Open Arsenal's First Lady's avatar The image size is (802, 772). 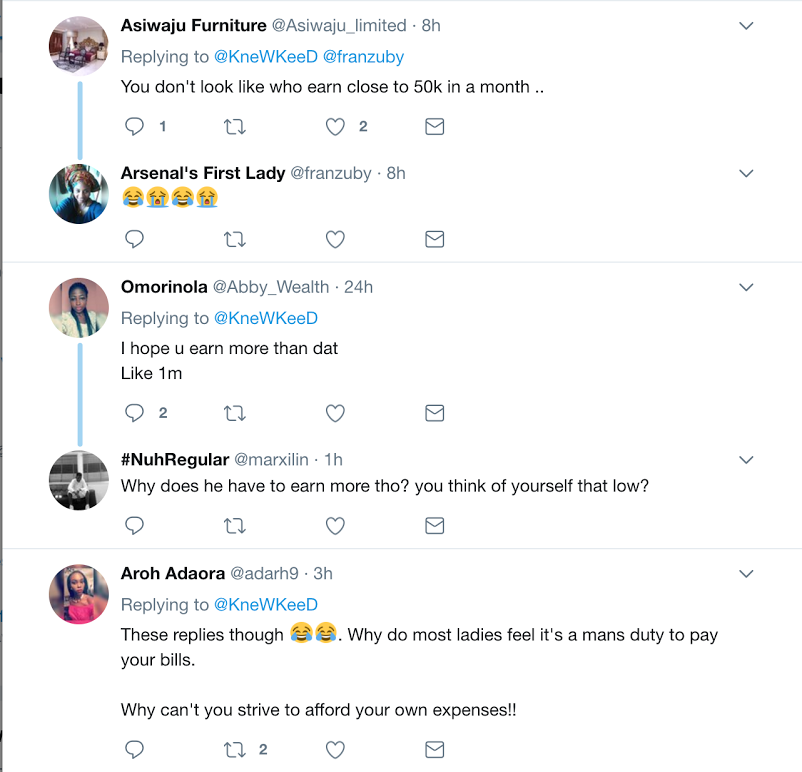coord(78,193)
